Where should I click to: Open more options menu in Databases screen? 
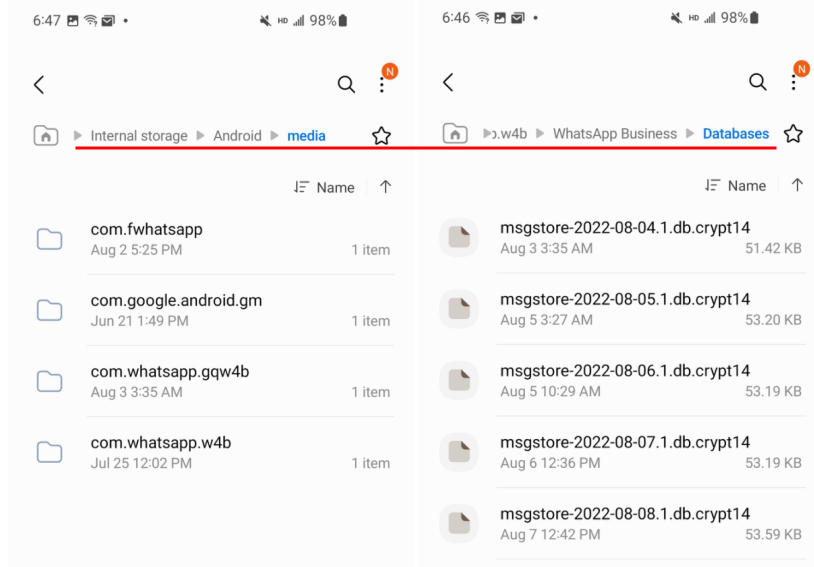point(794,82)
